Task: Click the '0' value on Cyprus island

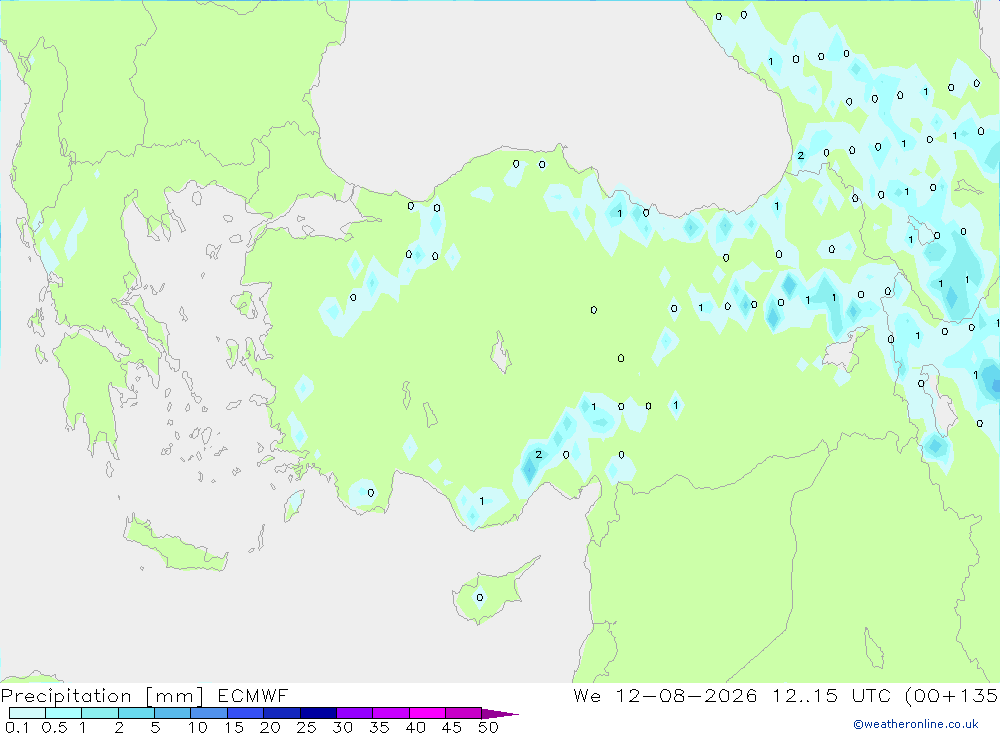Action: click(x=480, y=598)
